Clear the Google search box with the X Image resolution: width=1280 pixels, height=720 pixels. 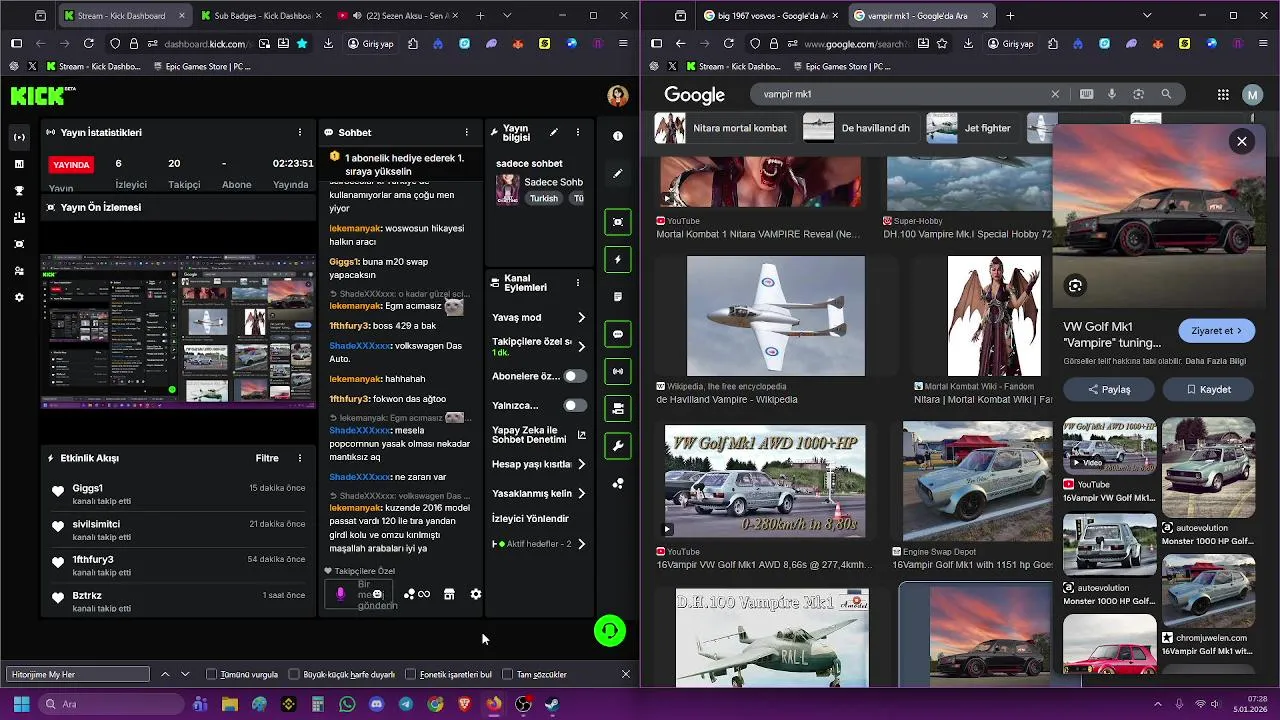coord(1055,94)
